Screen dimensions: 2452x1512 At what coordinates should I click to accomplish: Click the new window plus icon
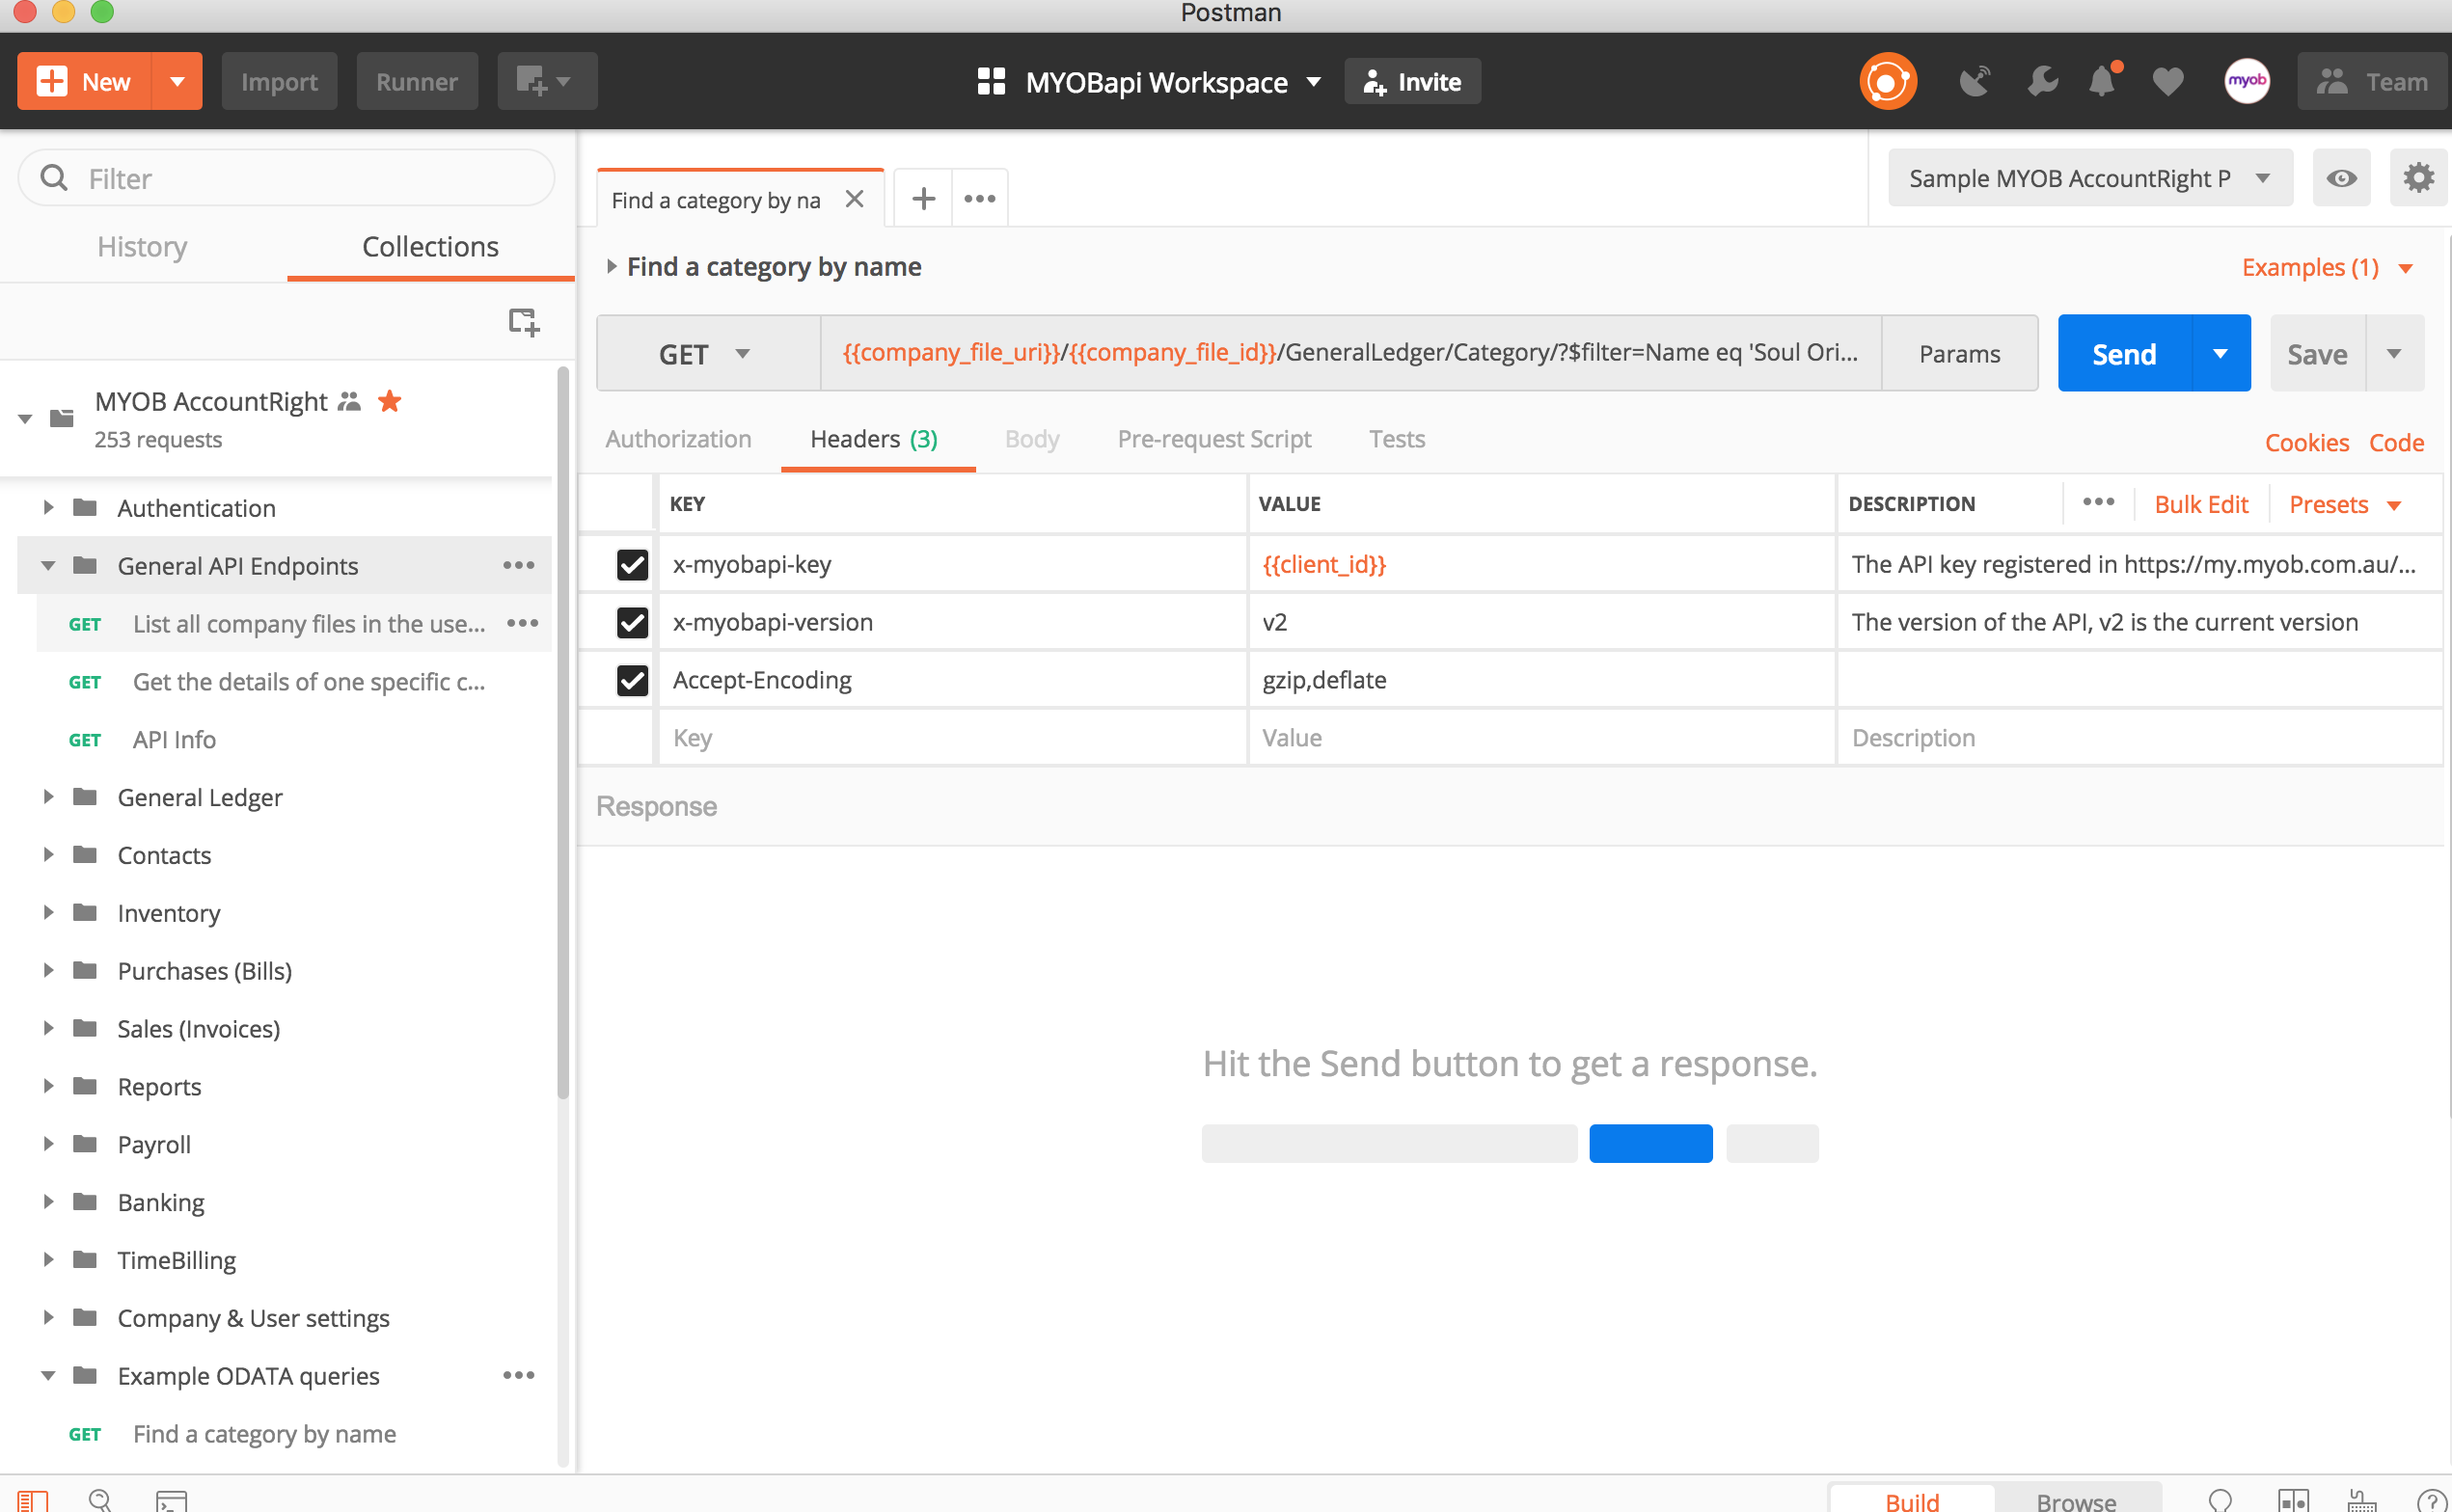[x=547, y=81]
